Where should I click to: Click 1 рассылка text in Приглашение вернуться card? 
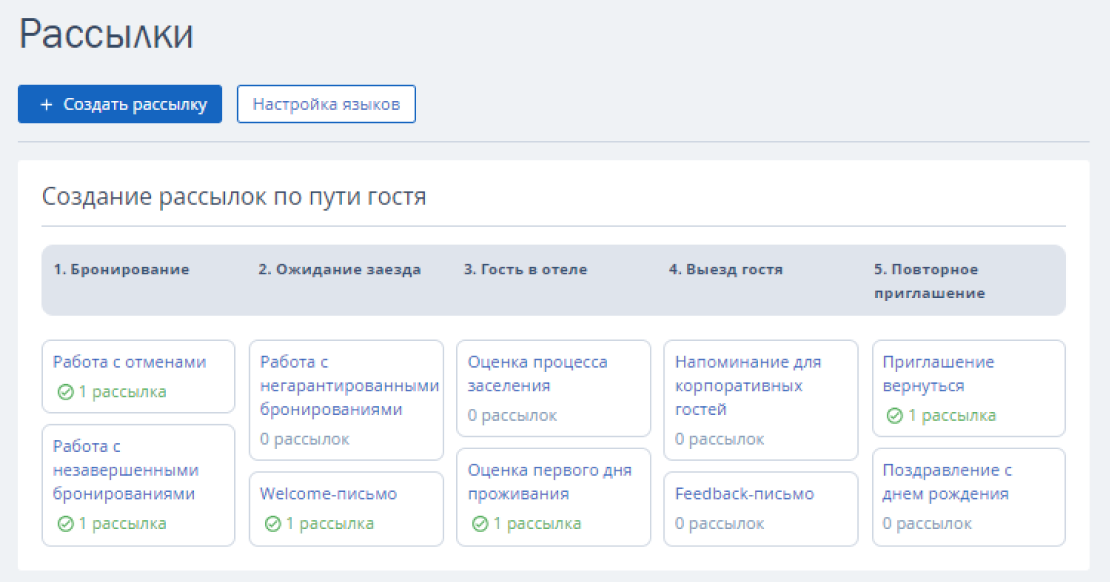pos(951,416)
